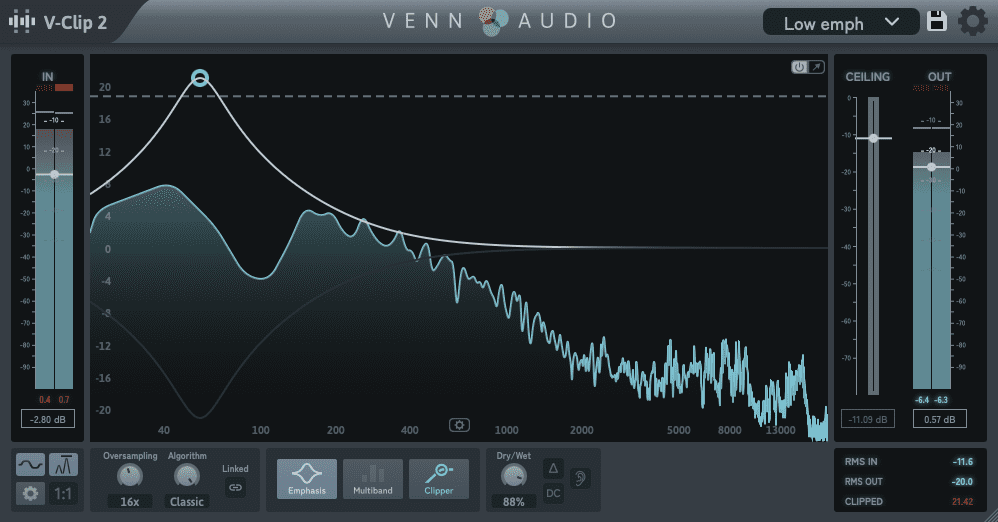This screenshot has height=522, width=998.
Task: Click the delta listen triangle icon
Action: pos(553,467)
